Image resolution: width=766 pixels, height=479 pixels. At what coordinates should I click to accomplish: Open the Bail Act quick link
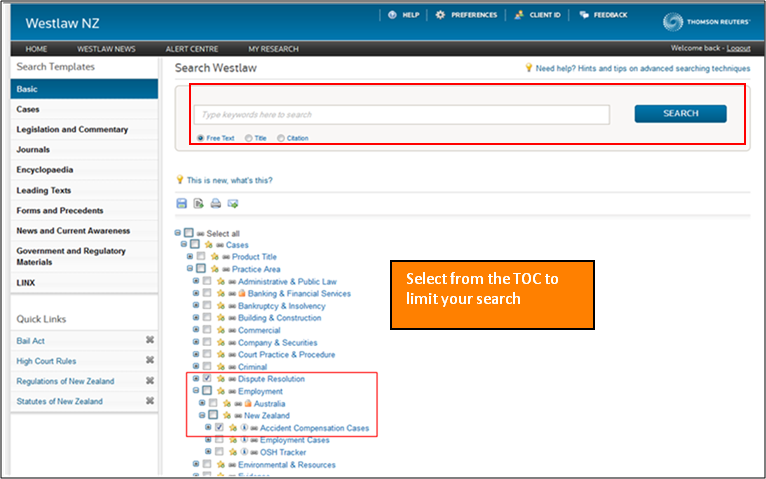[x=30, y=341]
